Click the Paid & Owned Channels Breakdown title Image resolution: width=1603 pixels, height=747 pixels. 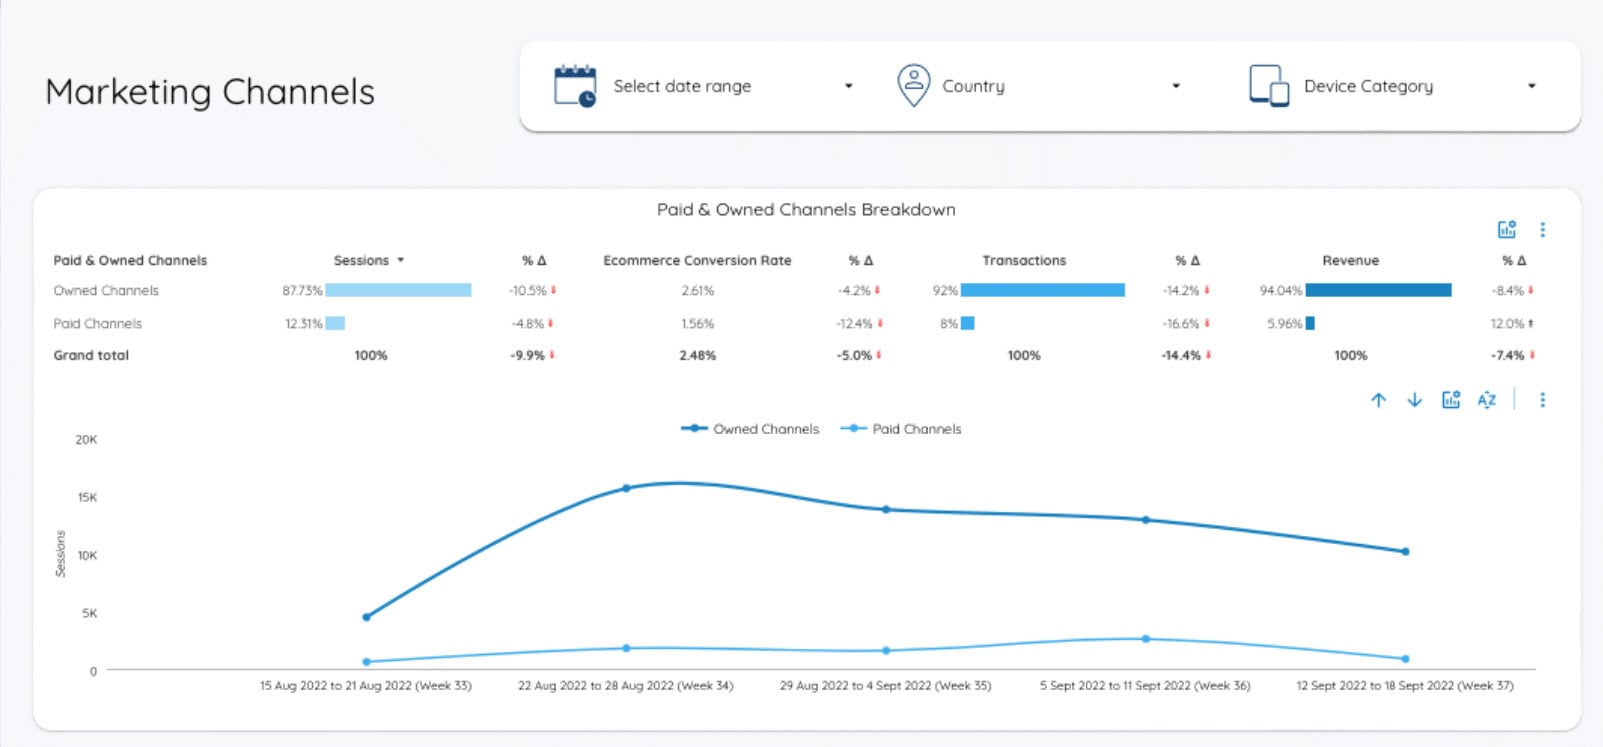pyautogui.click(x=806, y=210)
